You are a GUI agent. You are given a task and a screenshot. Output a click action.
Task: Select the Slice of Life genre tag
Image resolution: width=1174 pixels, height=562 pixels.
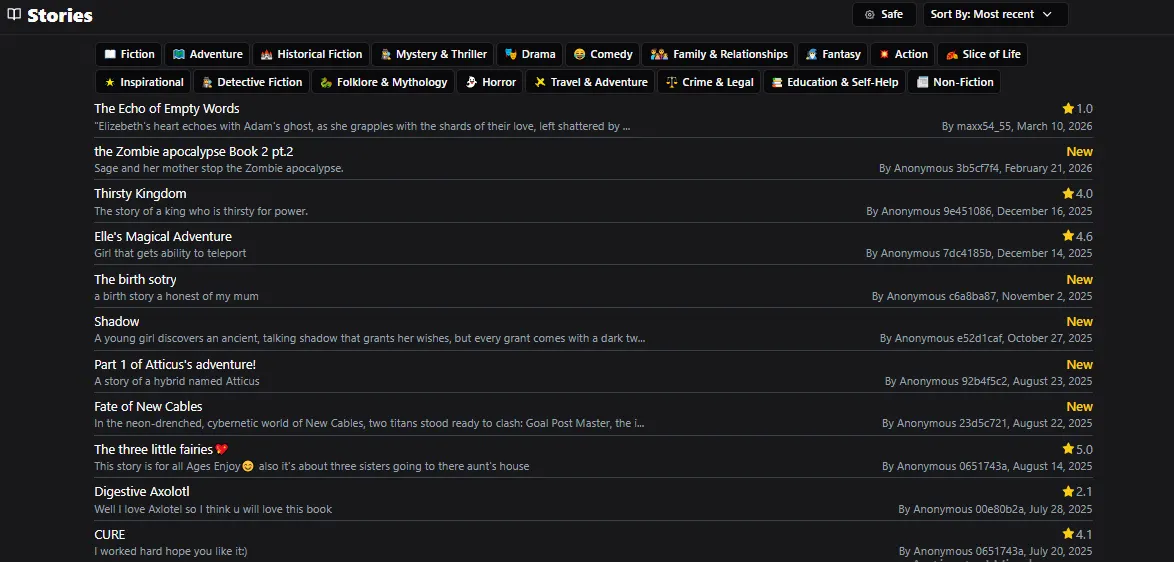pyautogui.click(x=982, y=54)
